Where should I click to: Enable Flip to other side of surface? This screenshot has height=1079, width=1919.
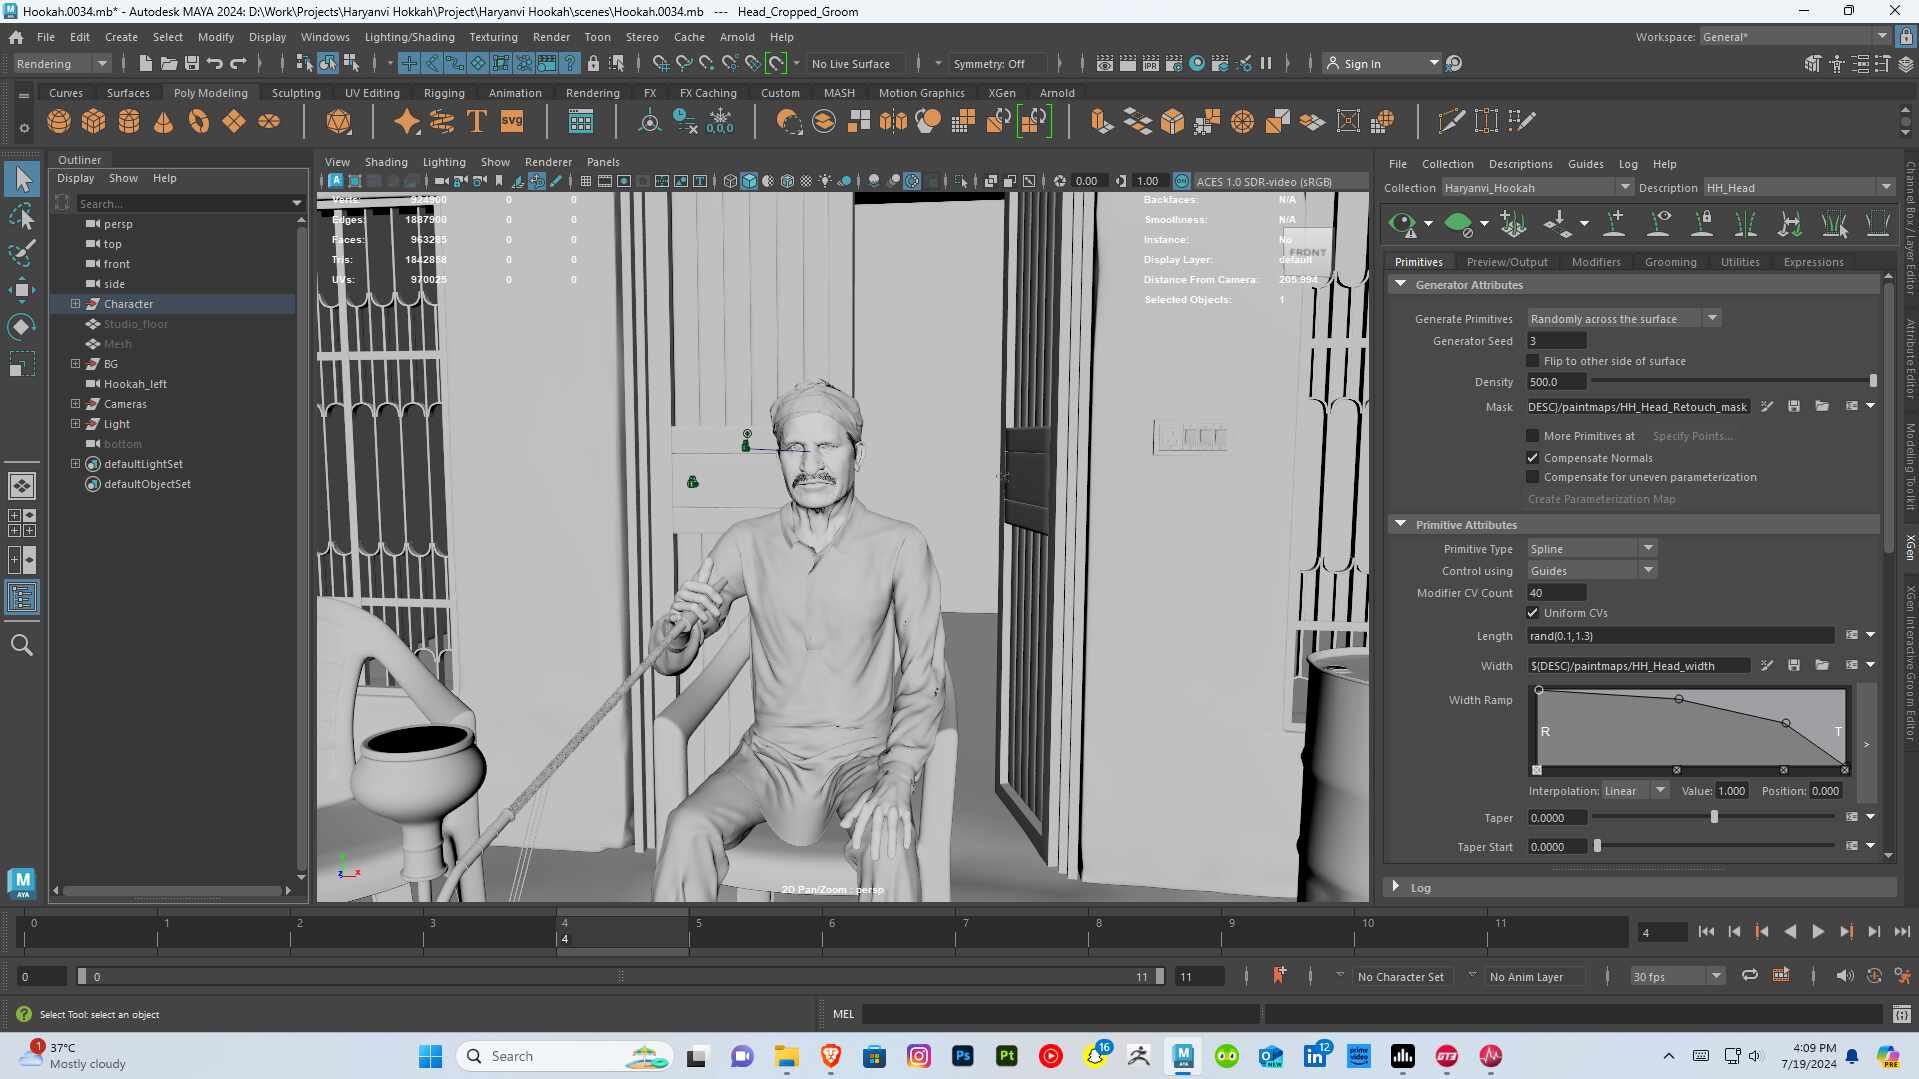click(x=1532, y=361)
